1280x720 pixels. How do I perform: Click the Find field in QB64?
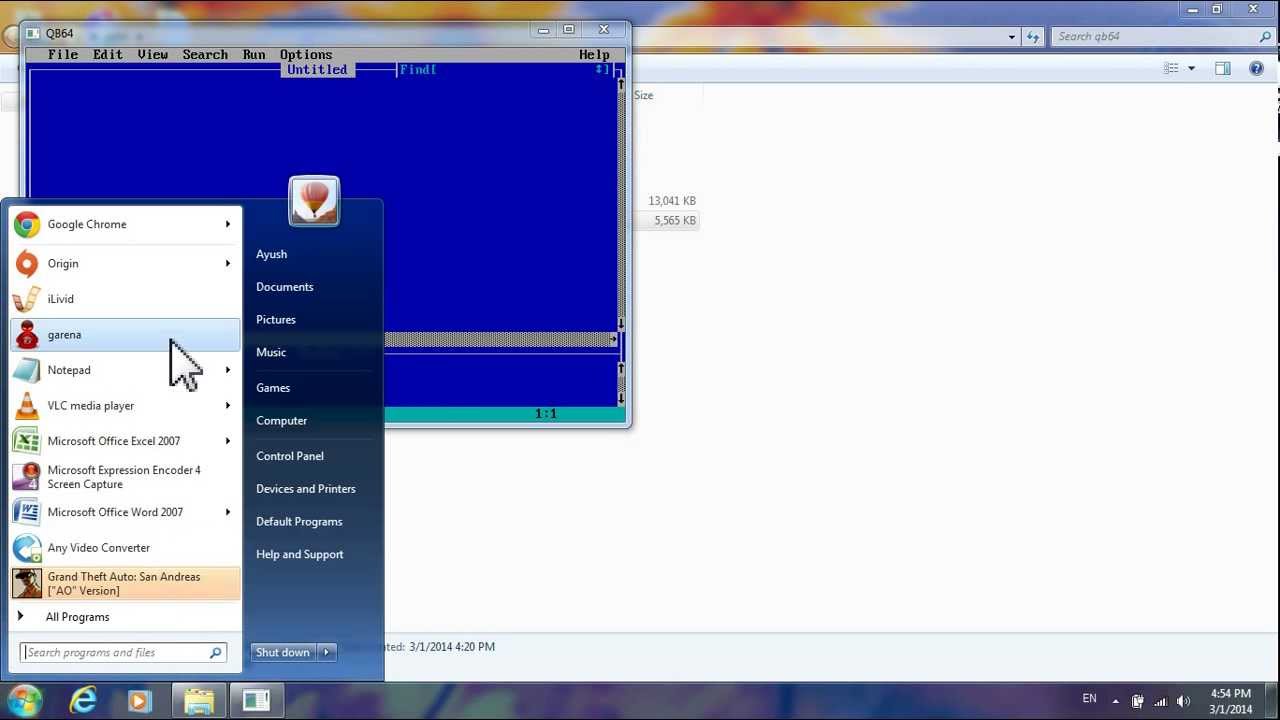click(505, 70)
